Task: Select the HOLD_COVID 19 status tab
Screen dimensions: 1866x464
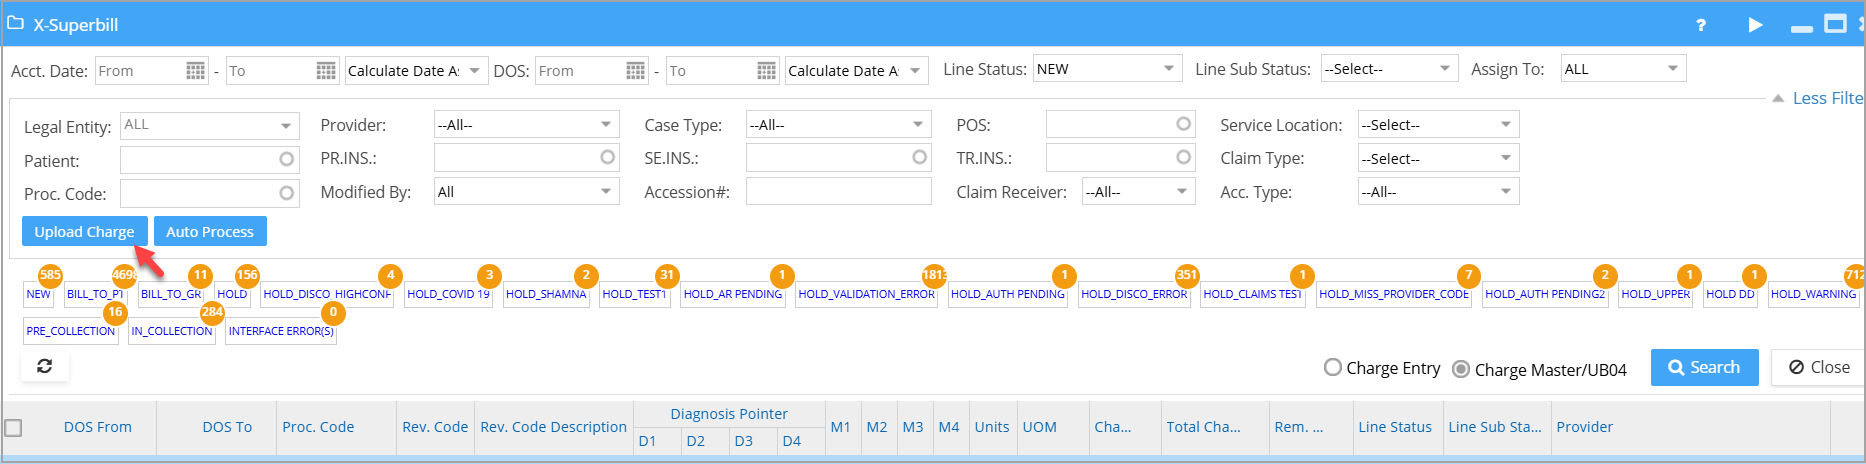Action: (x=448, y=294)
